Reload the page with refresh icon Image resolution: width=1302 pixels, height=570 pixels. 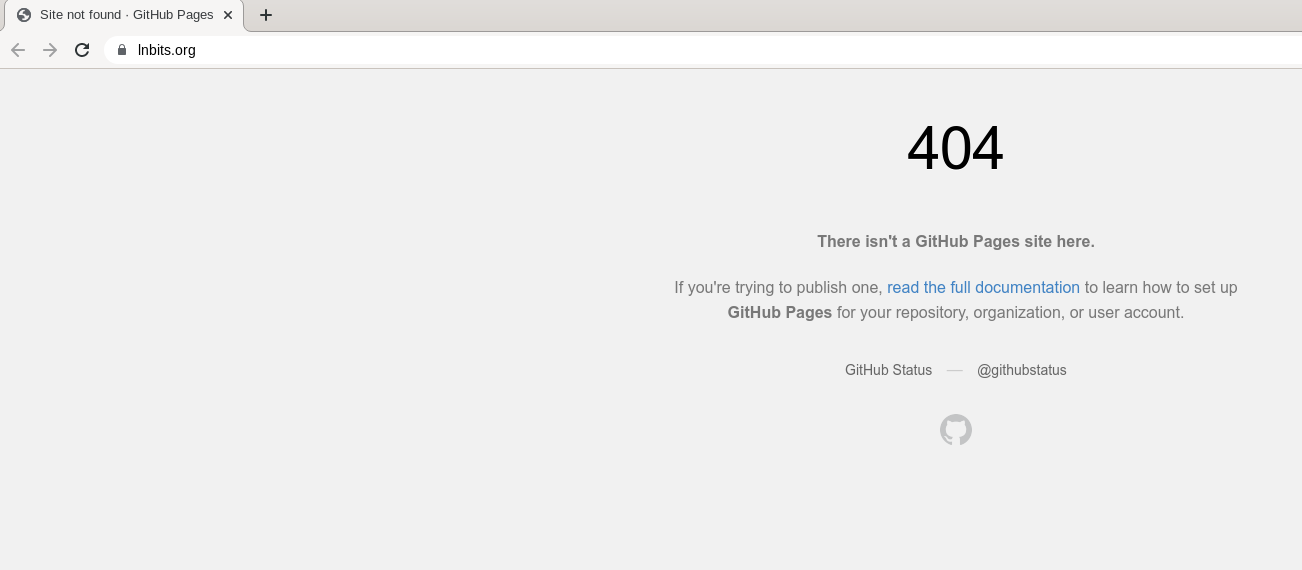[x=82, y=50]
